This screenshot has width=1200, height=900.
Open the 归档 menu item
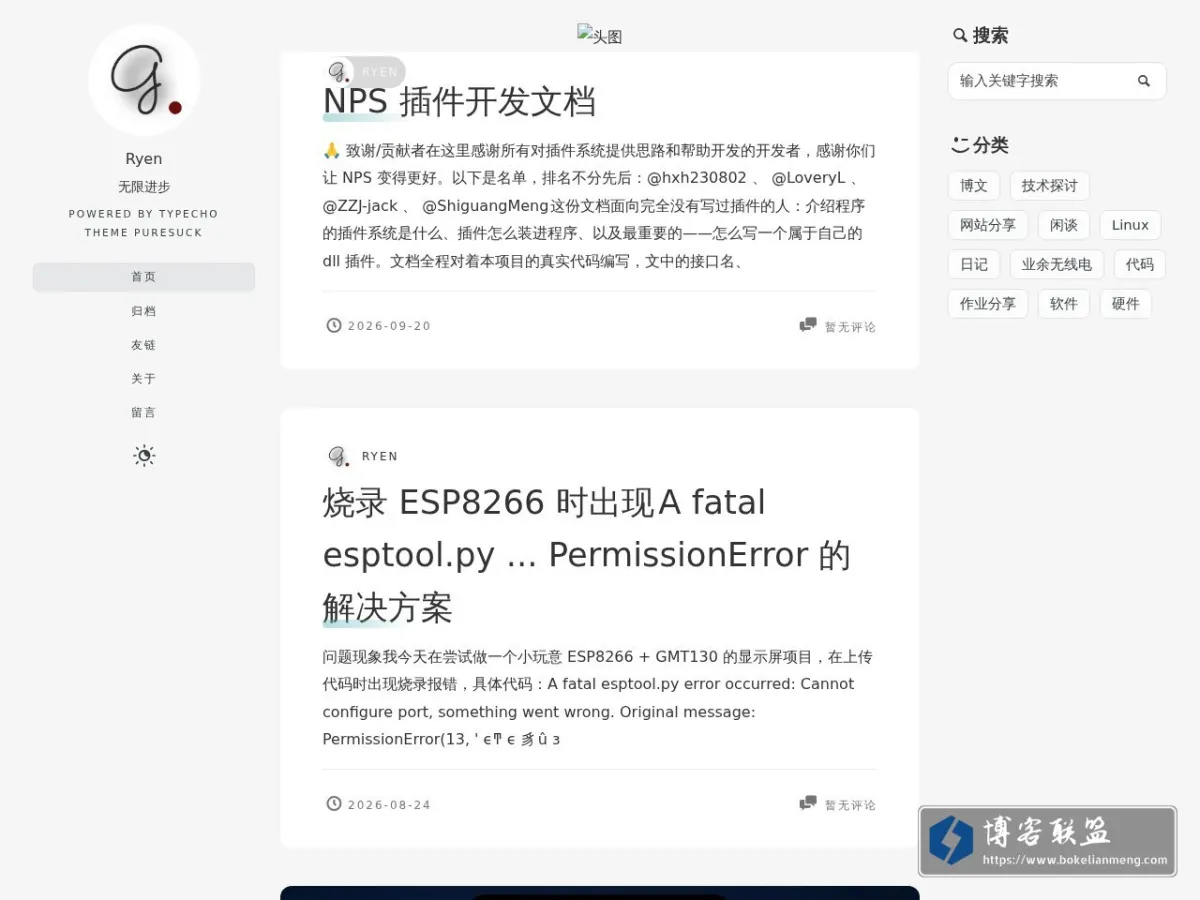144,311
